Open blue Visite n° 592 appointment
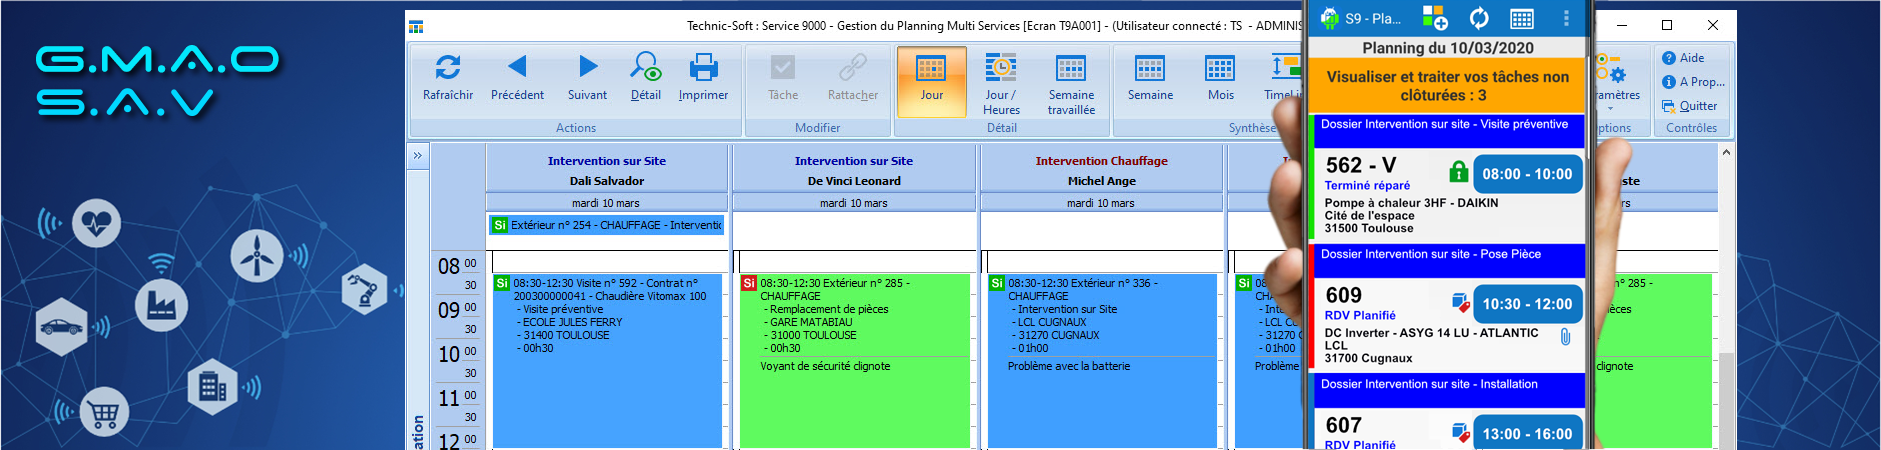 pyautogui.click(x=607, y=361)
